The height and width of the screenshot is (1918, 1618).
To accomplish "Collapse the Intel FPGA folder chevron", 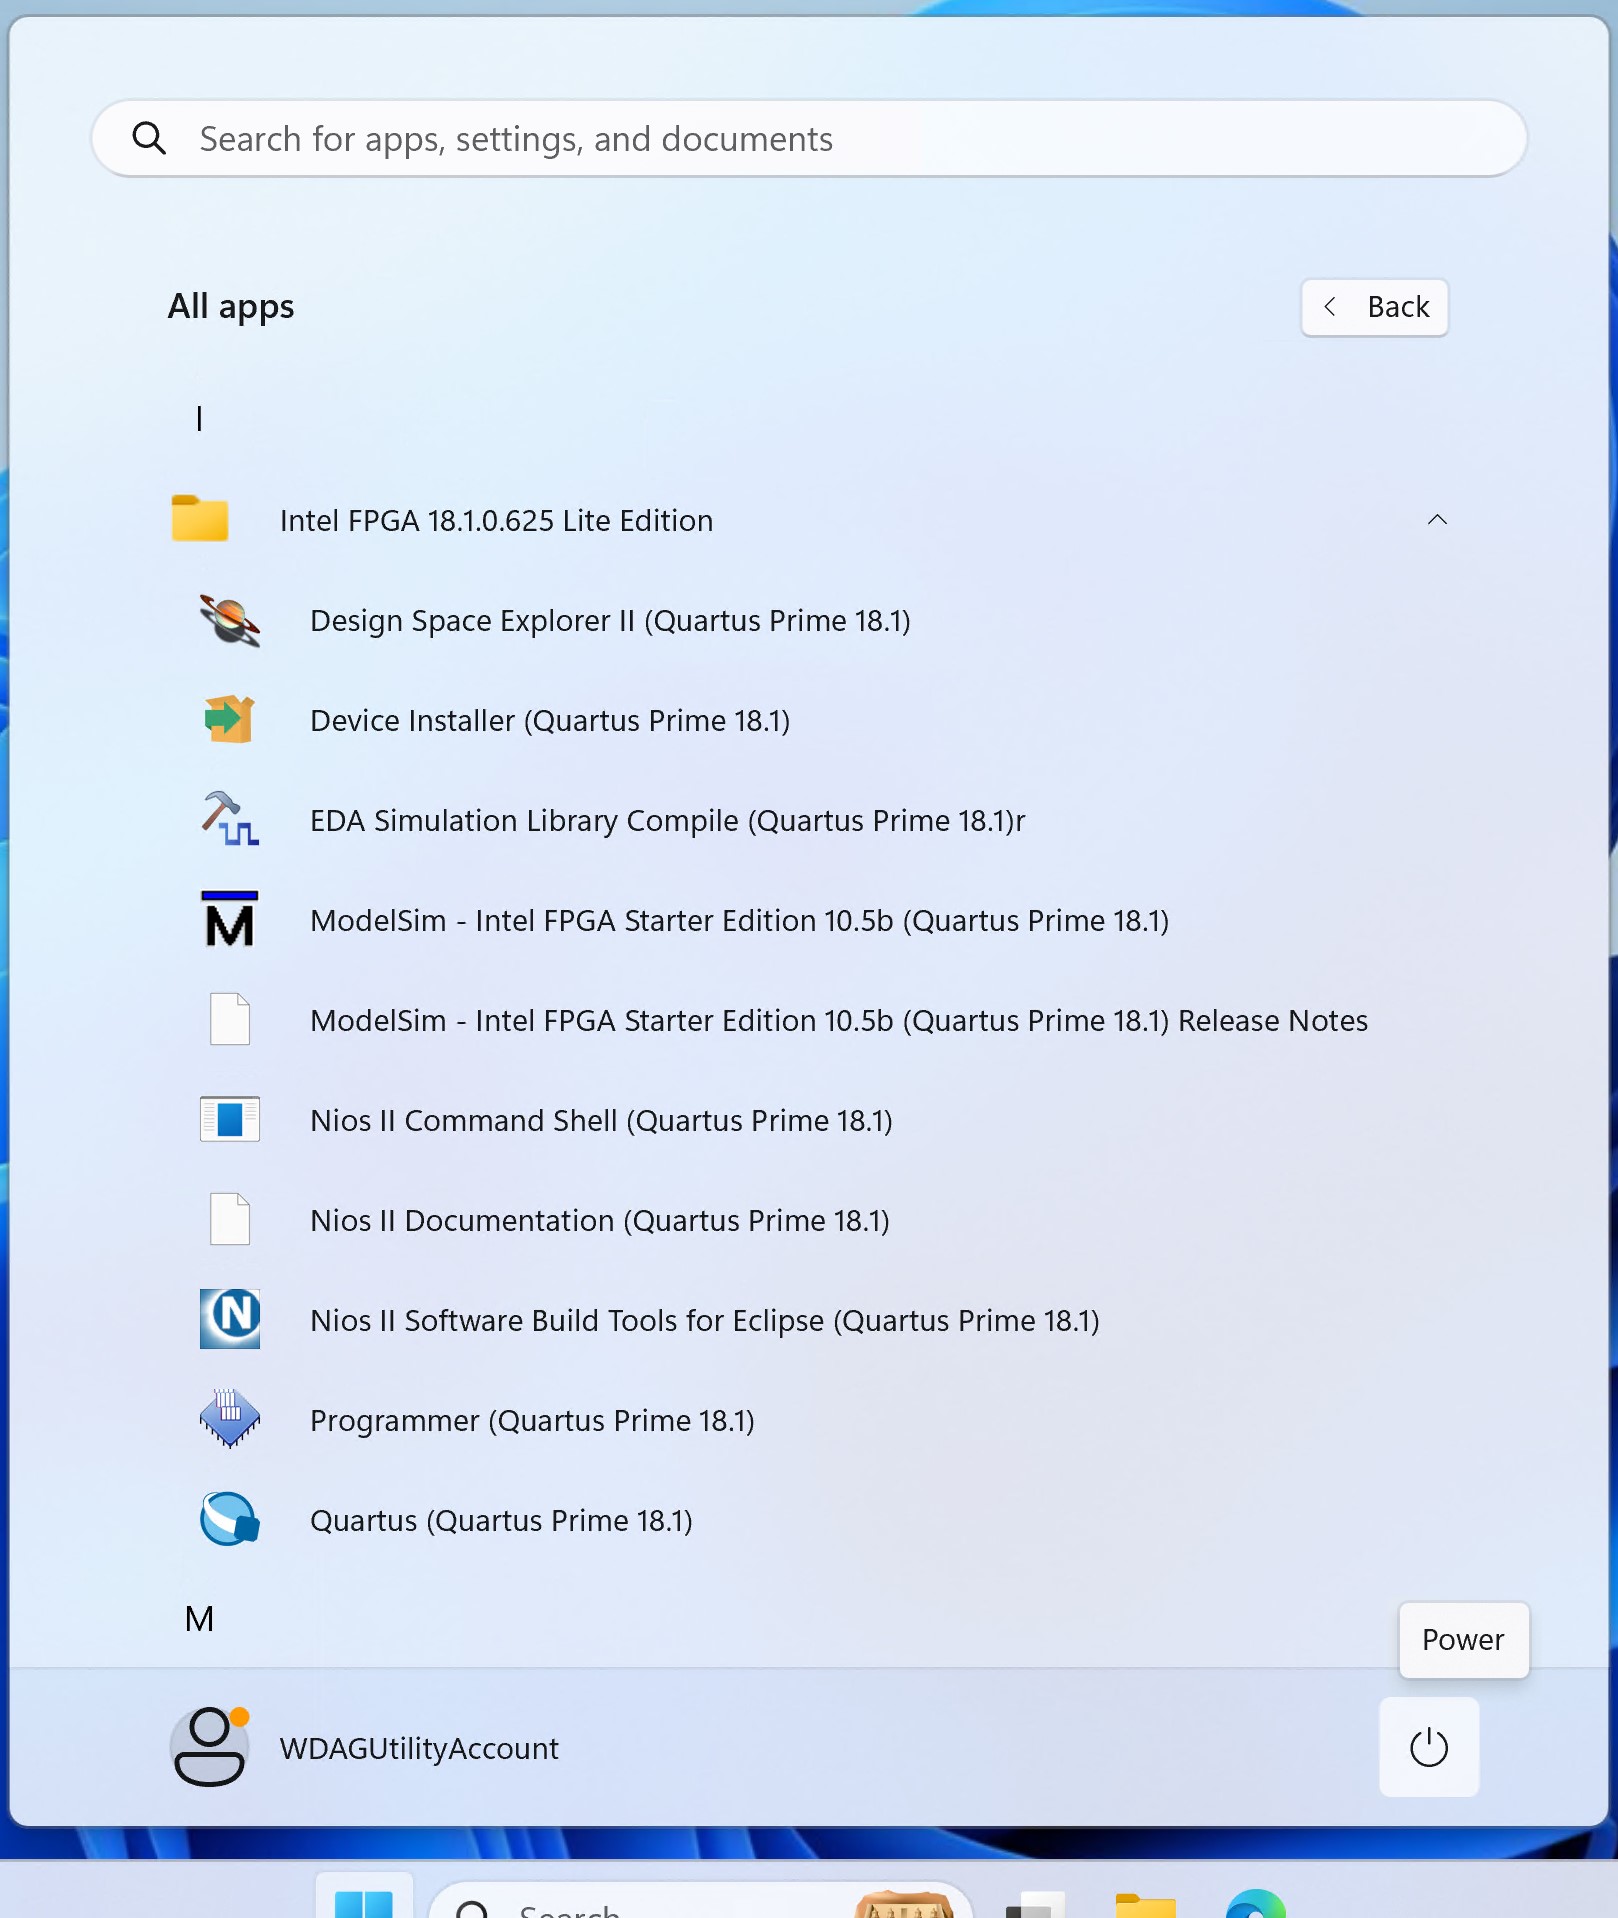I will point(1437,520).
